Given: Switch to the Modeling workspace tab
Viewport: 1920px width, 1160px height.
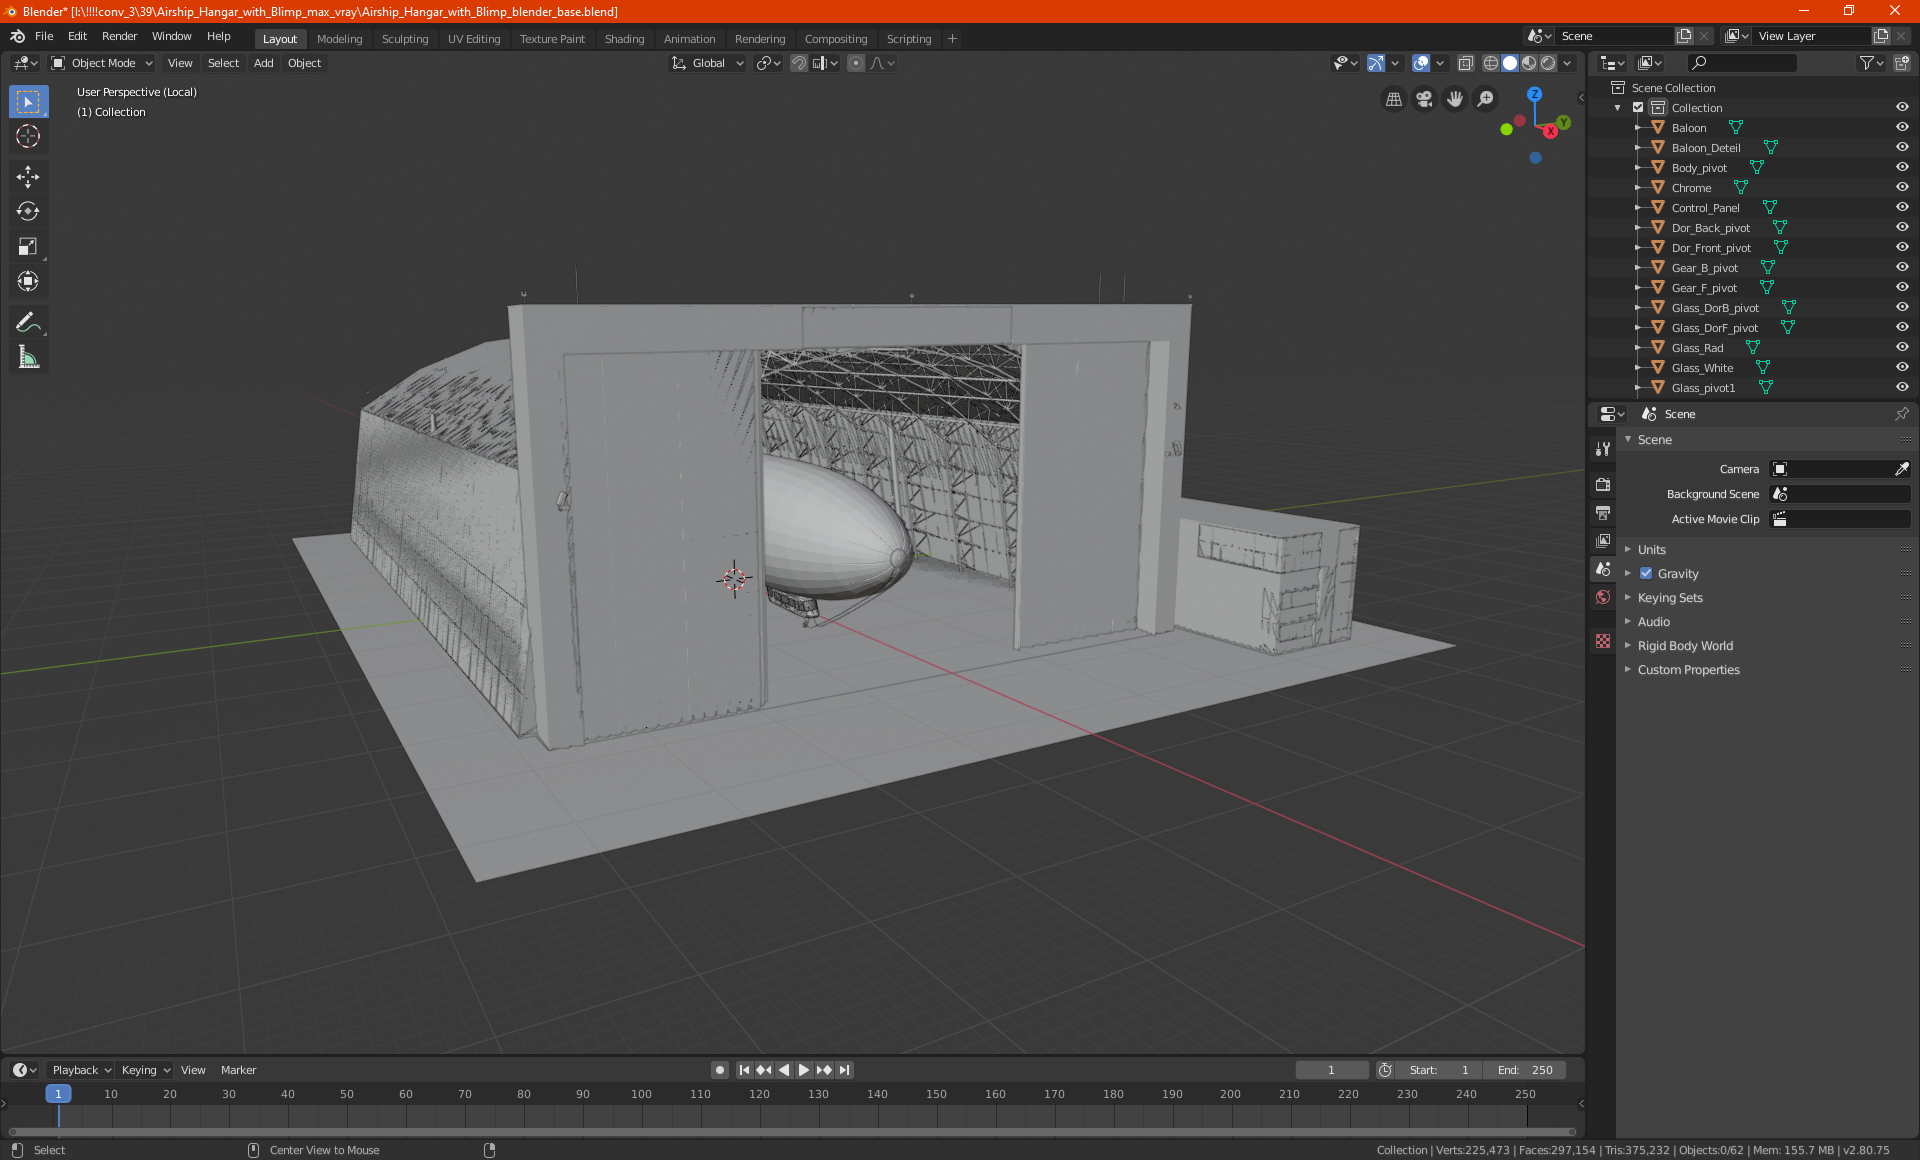Looking at the screenshot, I should (339, 39).
